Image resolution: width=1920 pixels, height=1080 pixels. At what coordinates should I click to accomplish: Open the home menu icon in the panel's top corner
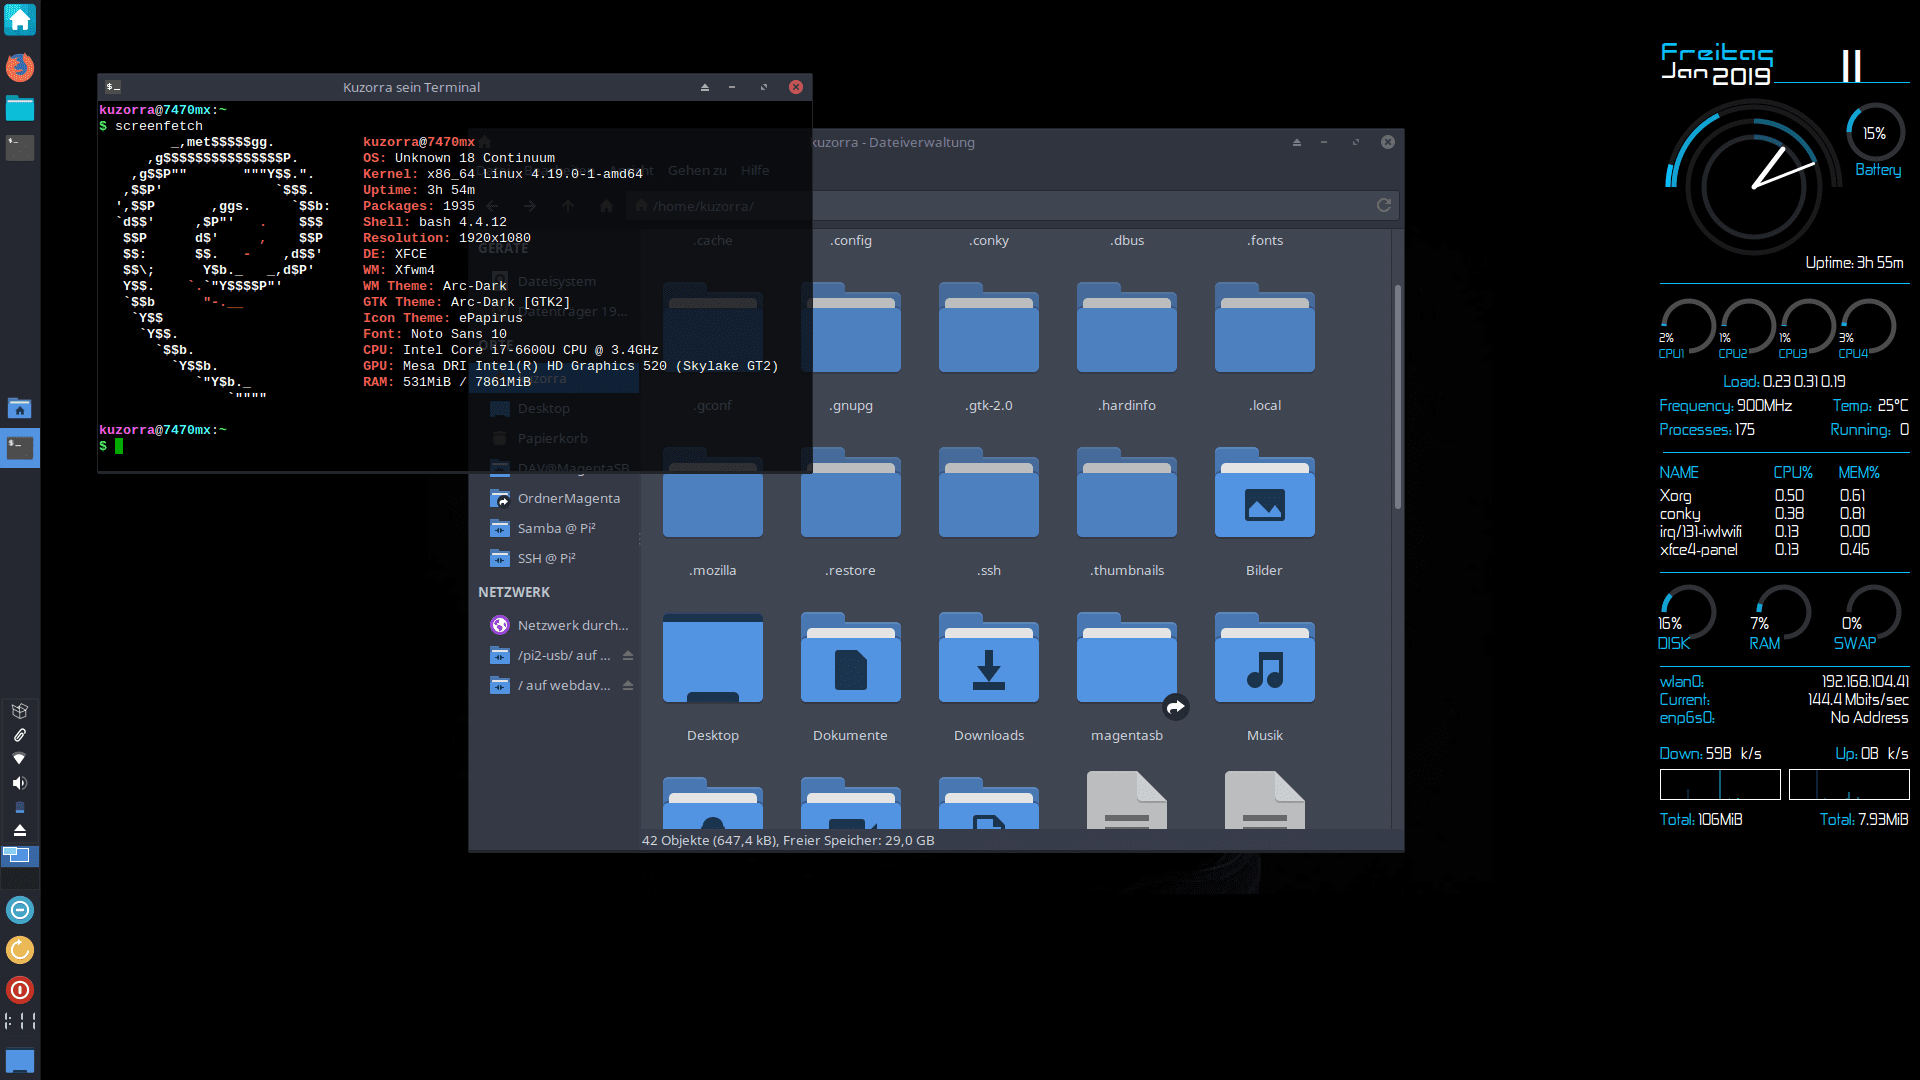19,19
